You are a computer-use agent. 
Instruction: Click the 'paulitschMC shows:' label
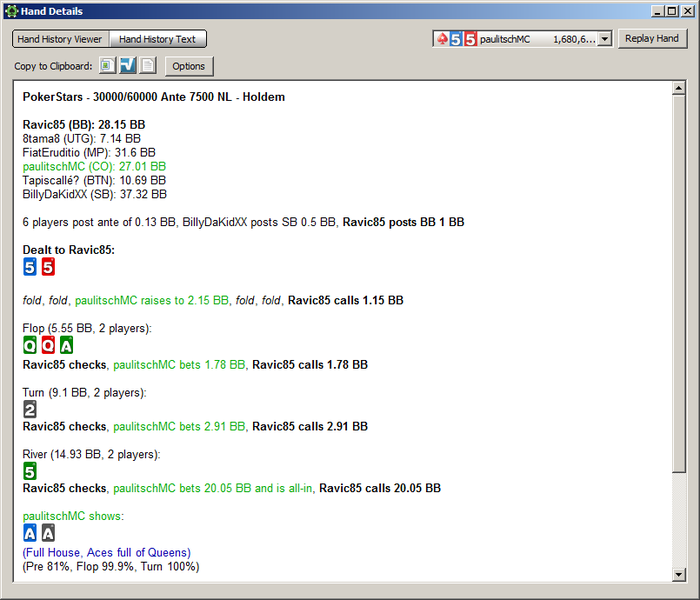tap(73, 516)
